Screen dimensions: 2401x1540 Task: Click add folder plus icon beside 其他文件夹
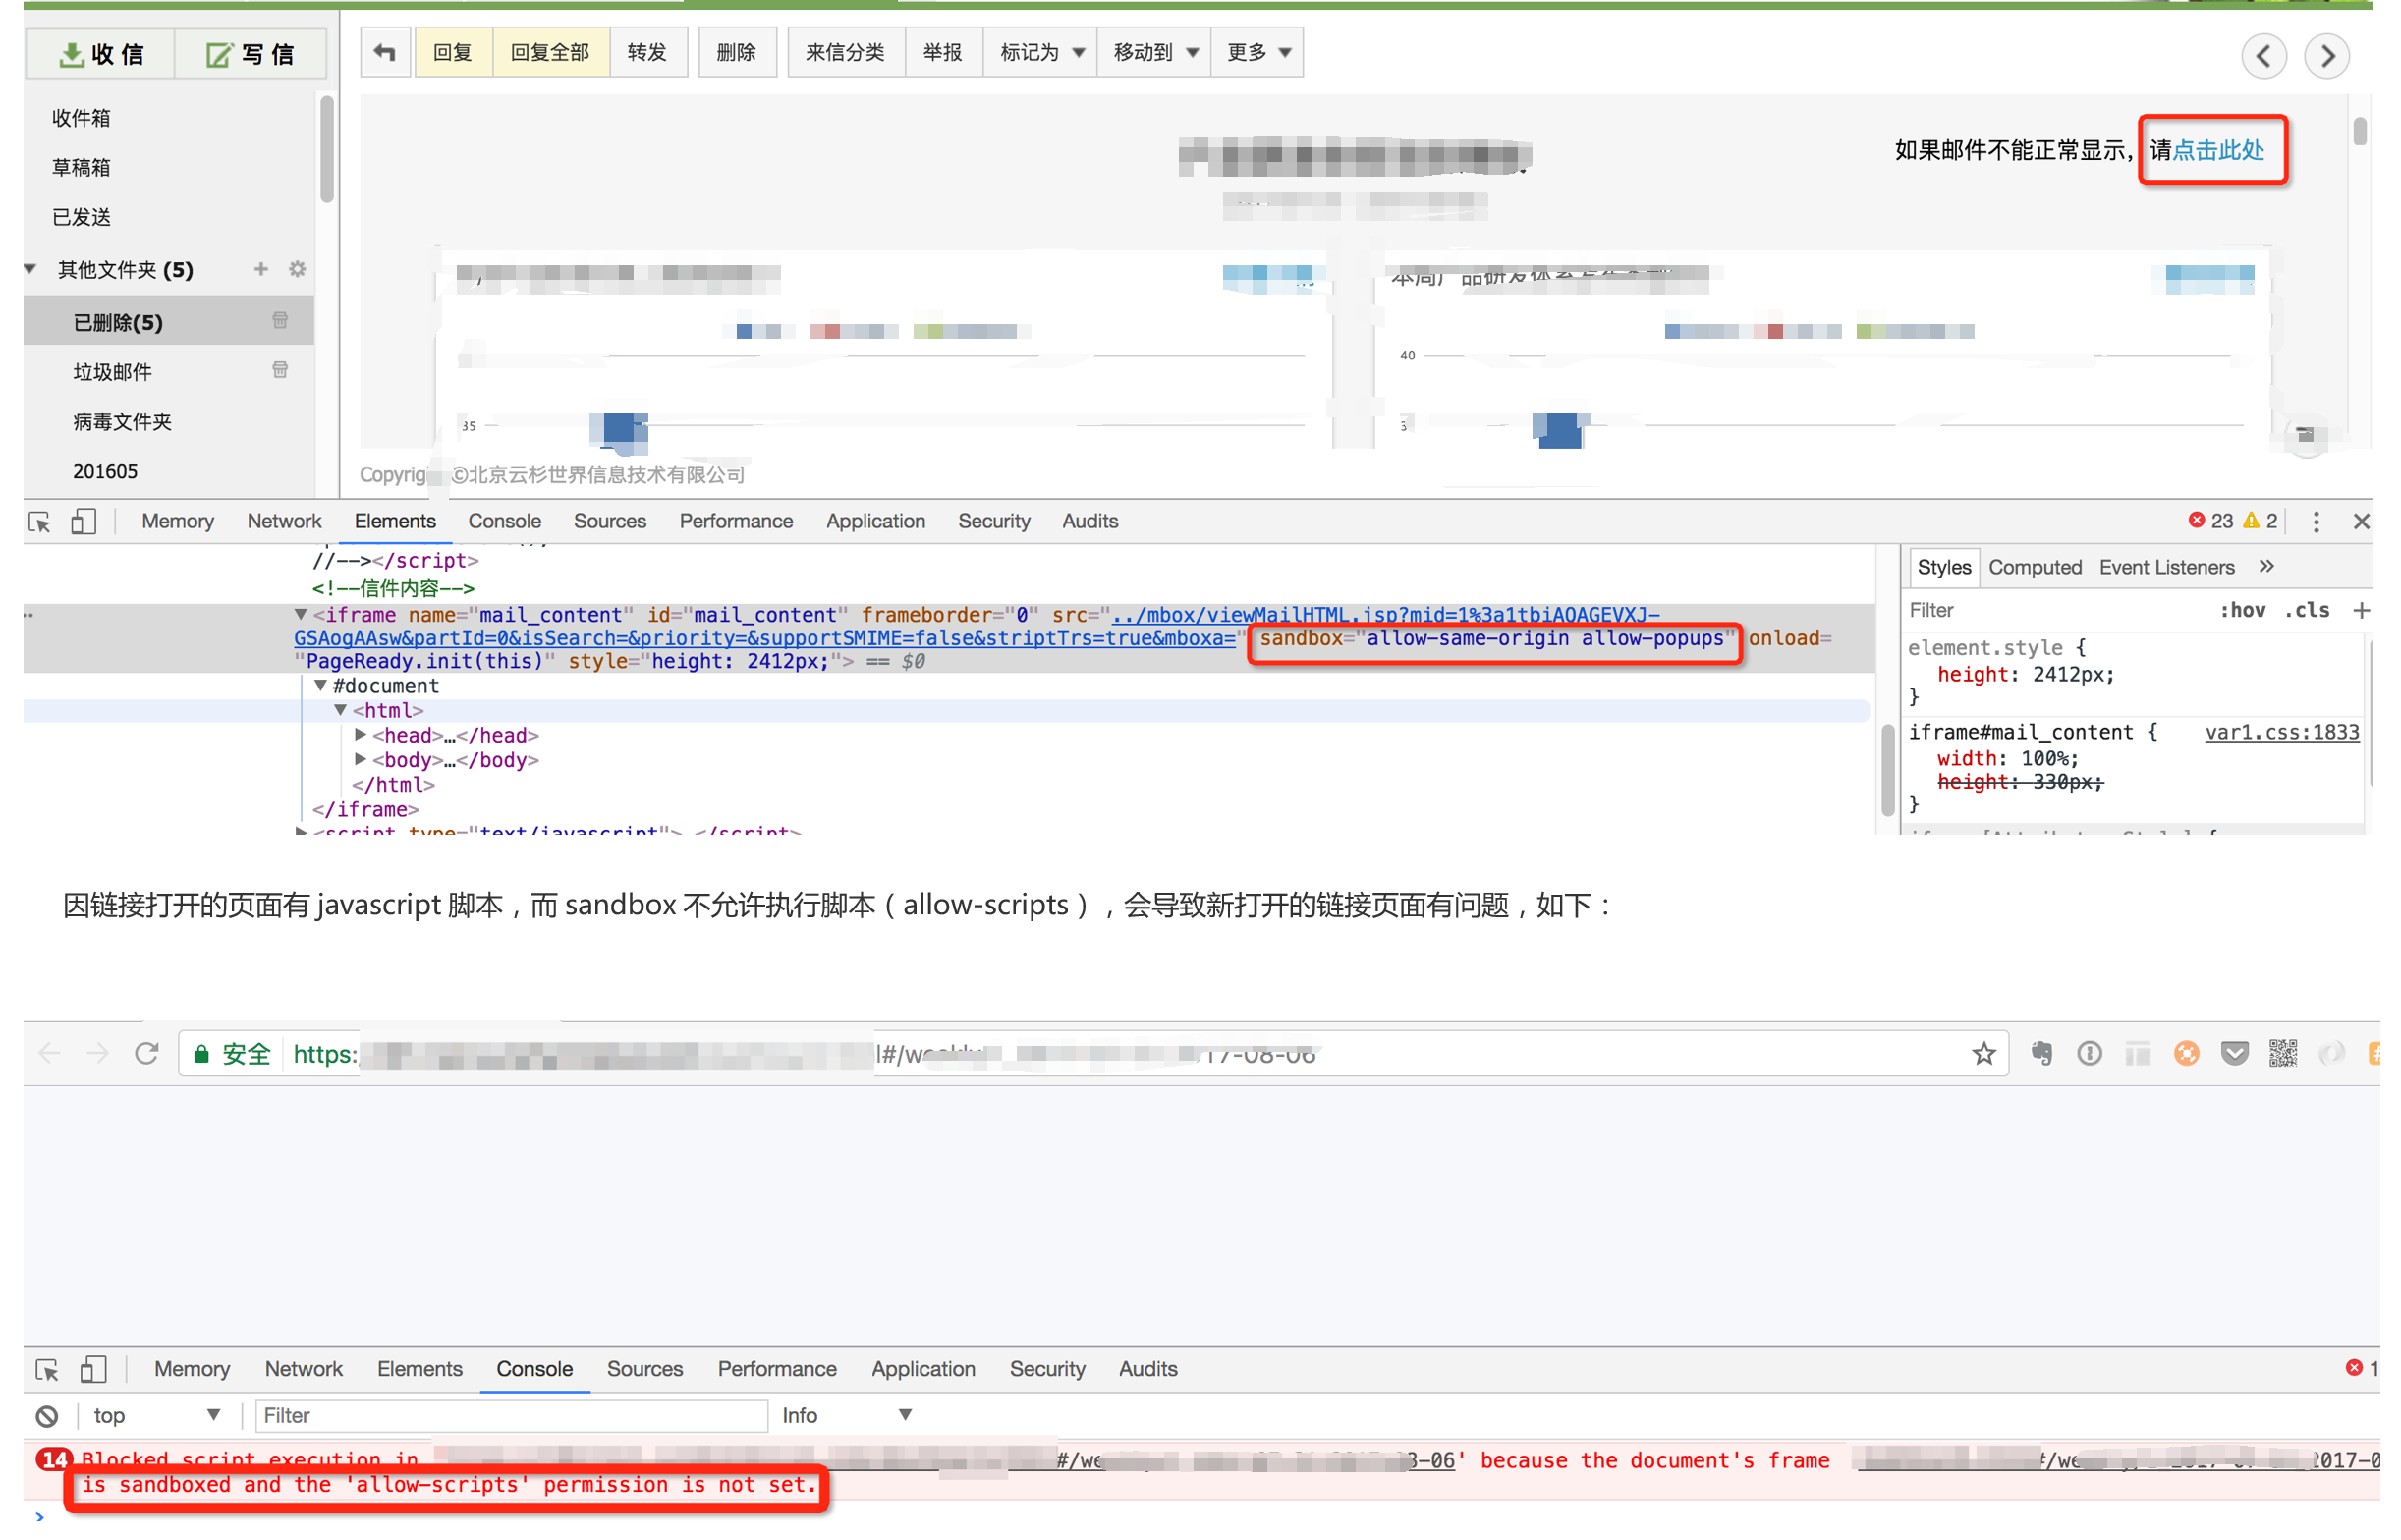click(x=261, y=269)
